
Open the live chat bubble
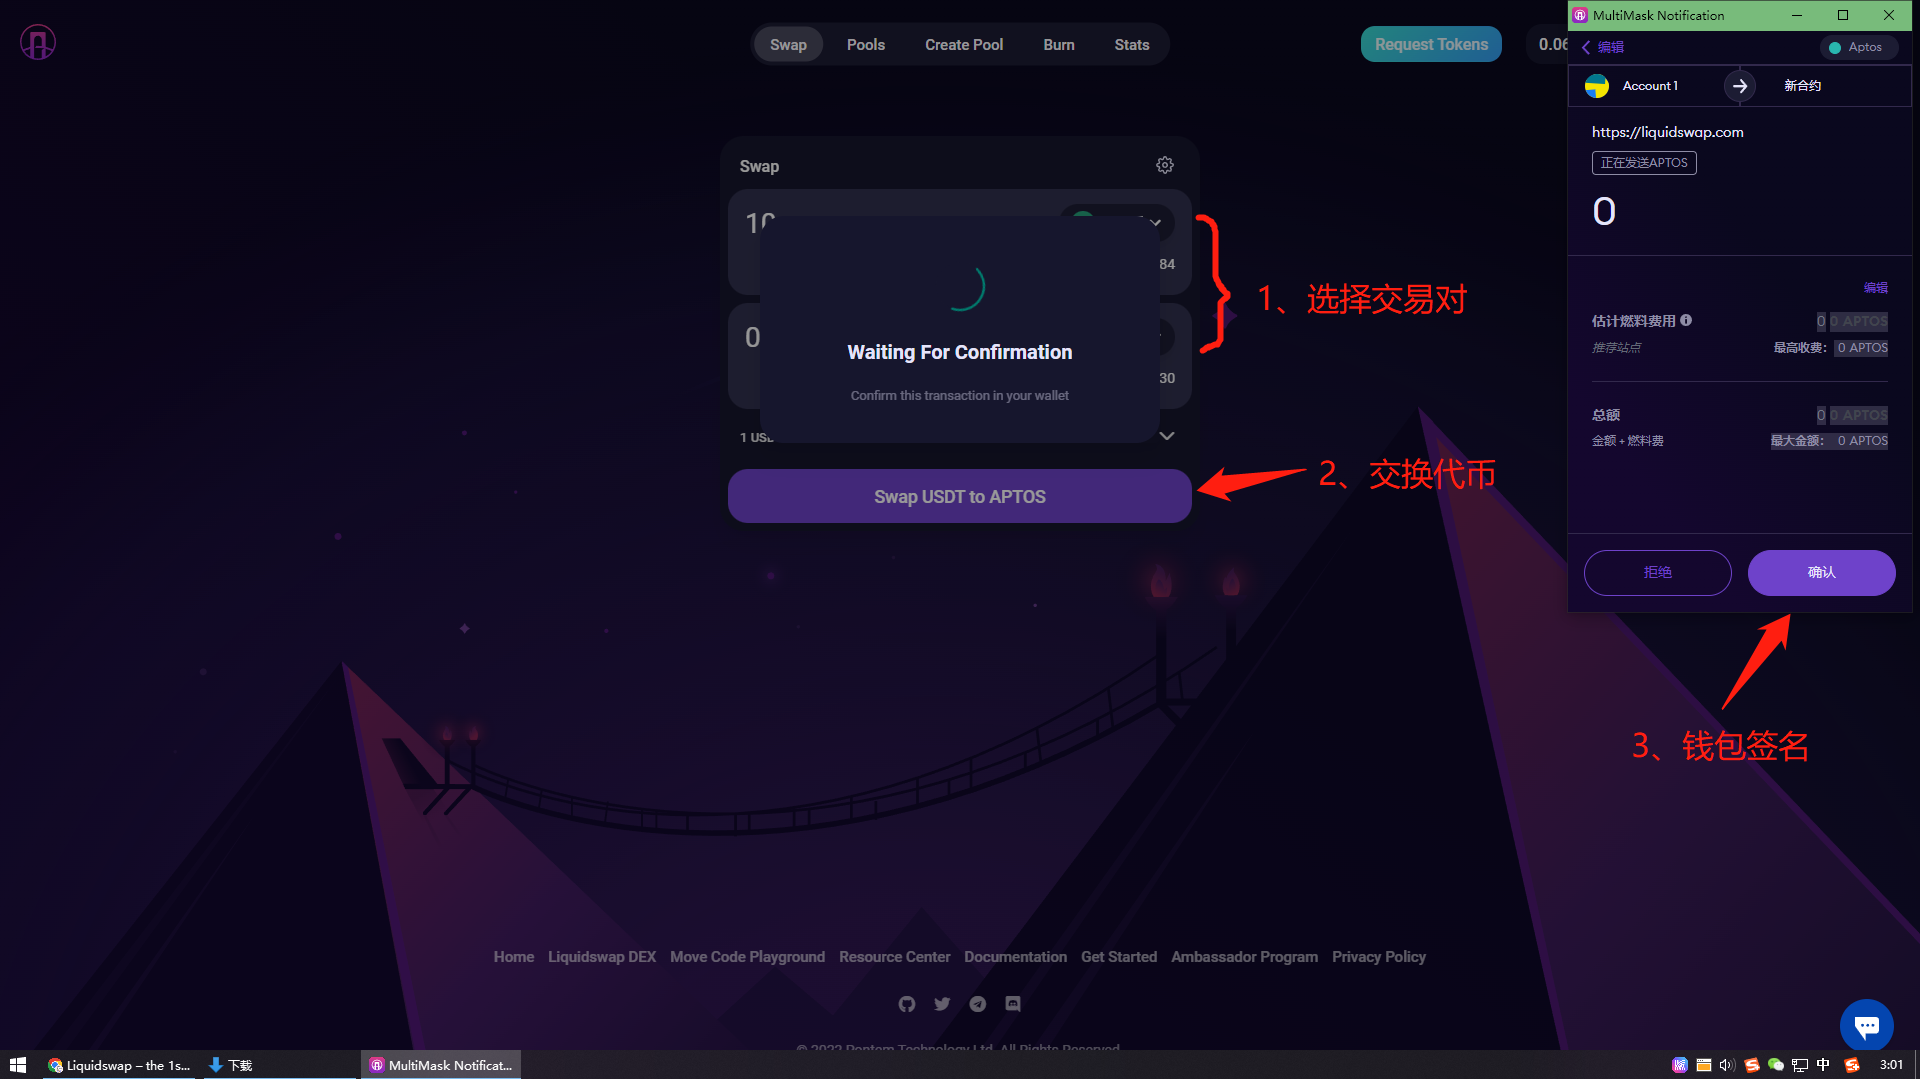tap(1867, 1026)
